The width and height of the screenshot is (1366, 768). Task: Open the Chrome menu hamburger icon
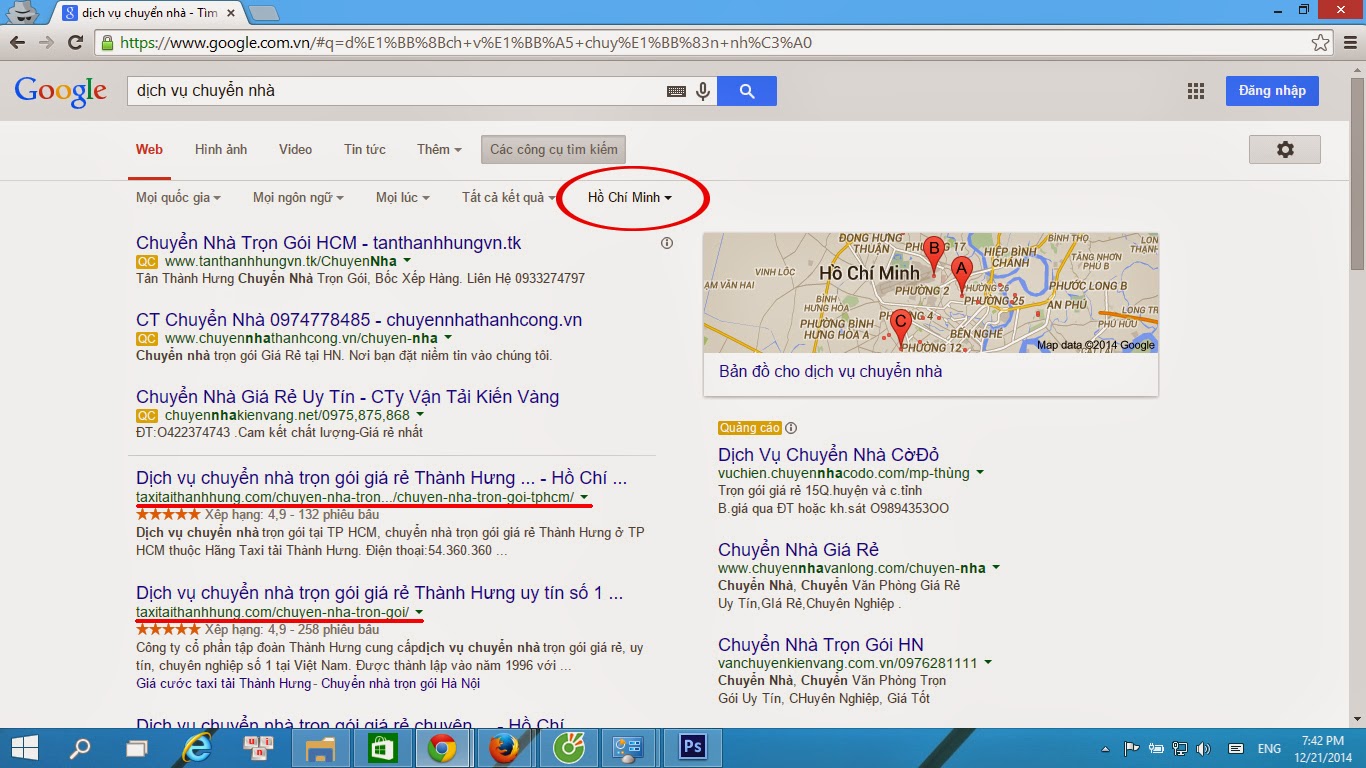click(1349, 43)
